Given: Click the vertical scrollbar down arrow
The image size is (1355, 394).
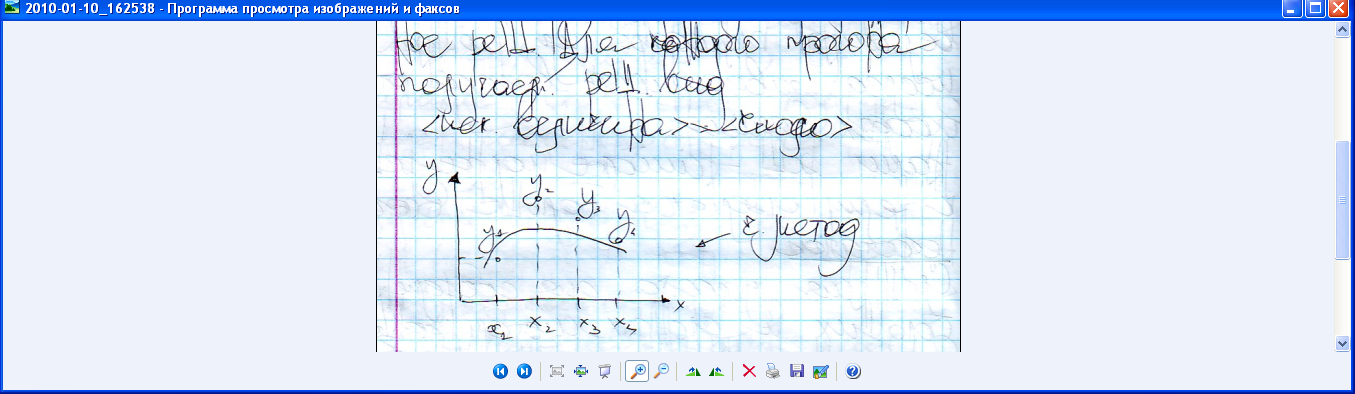Looking at the screenshot, I should pyautogui.click(x=1343, y=343).
